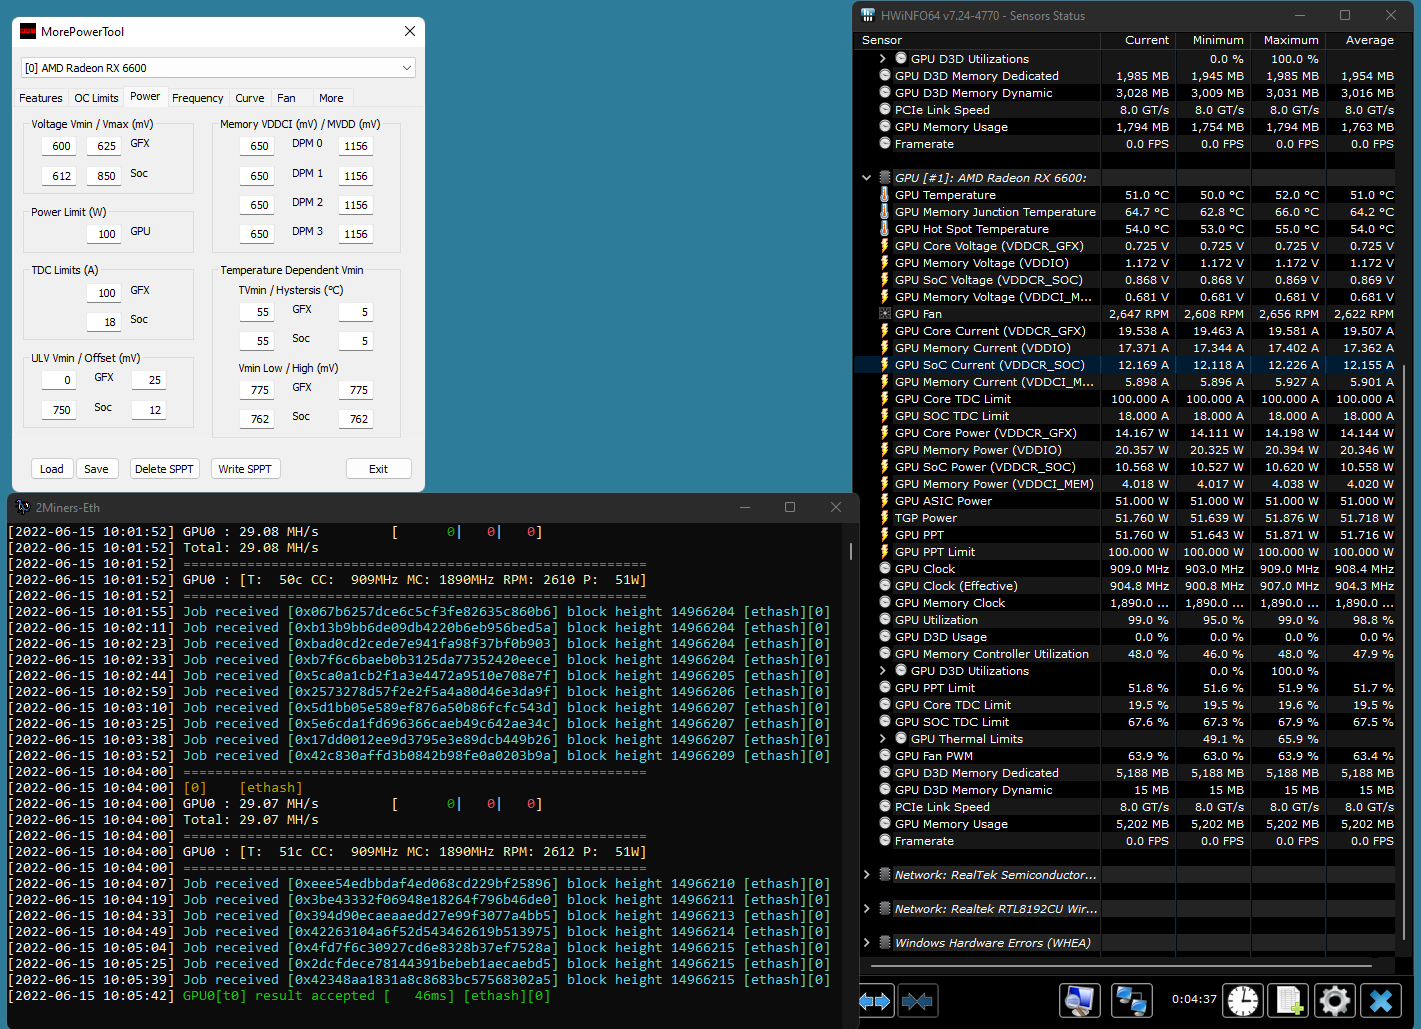Viewport: 1421px width, 1029px height.
Task: Click the chip icon beside Windows Hardware Errors (WHEA)
Action: click(x=884, y=942)
